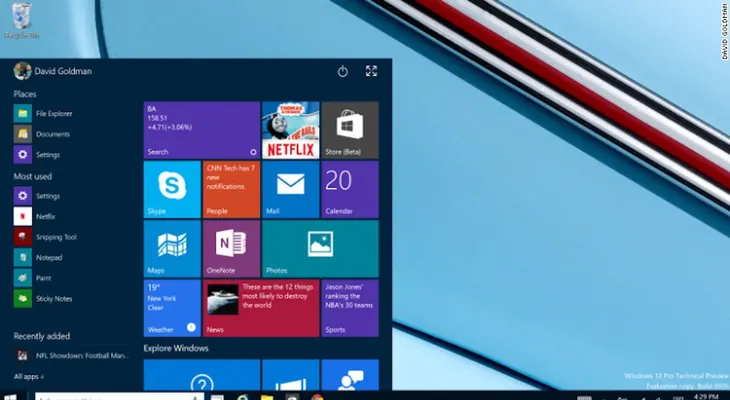This screenshot has height=400, width=730.
Task: Open the Calendar tile showing 20
Action: point(350,190)
